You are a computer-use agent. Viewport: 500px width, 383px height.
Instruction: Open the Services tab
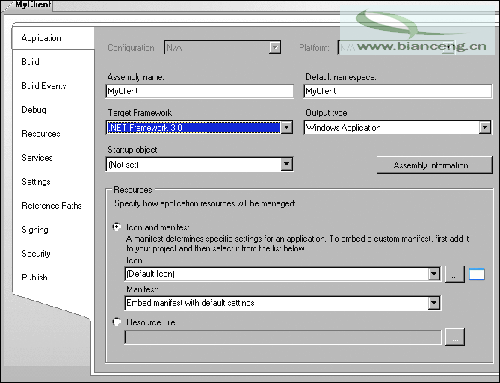[37, 158]
